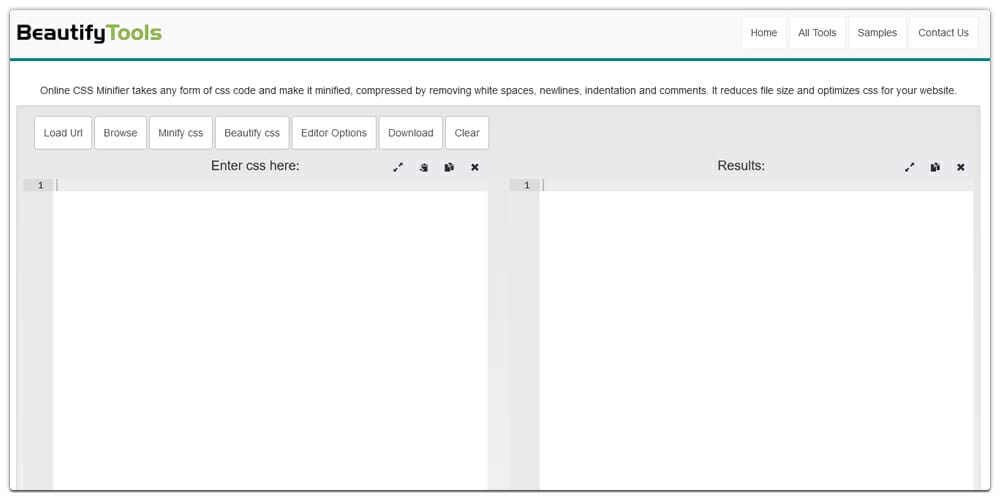Clear the Results panel with the X icon
This screenshot has width=1000, height=500.
click(x=961, y=167)
